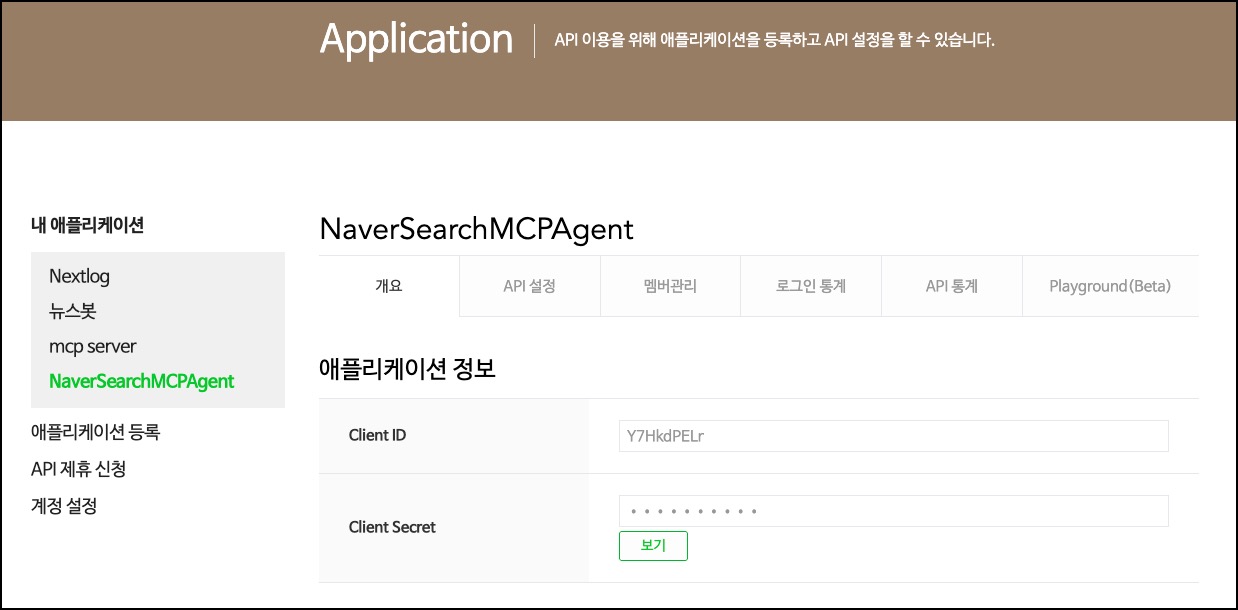Open 계정 설정 page

[64, 506]
